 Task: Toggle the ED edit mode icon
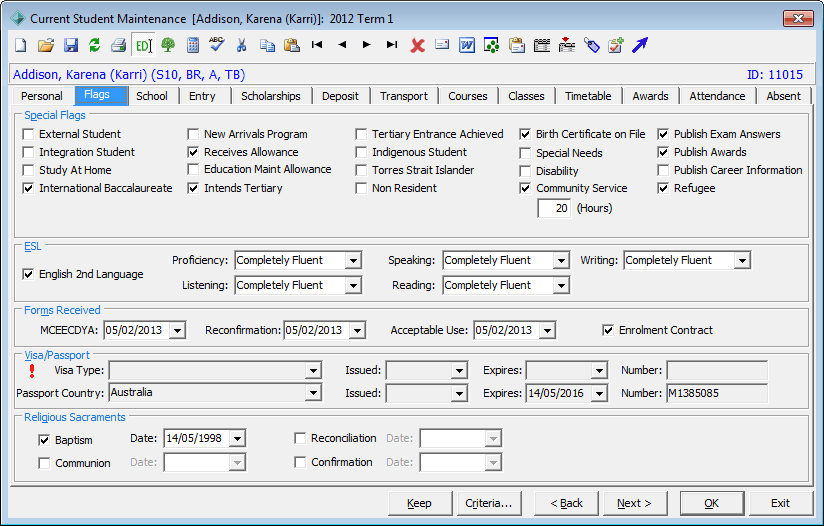[x=143, y=45]
